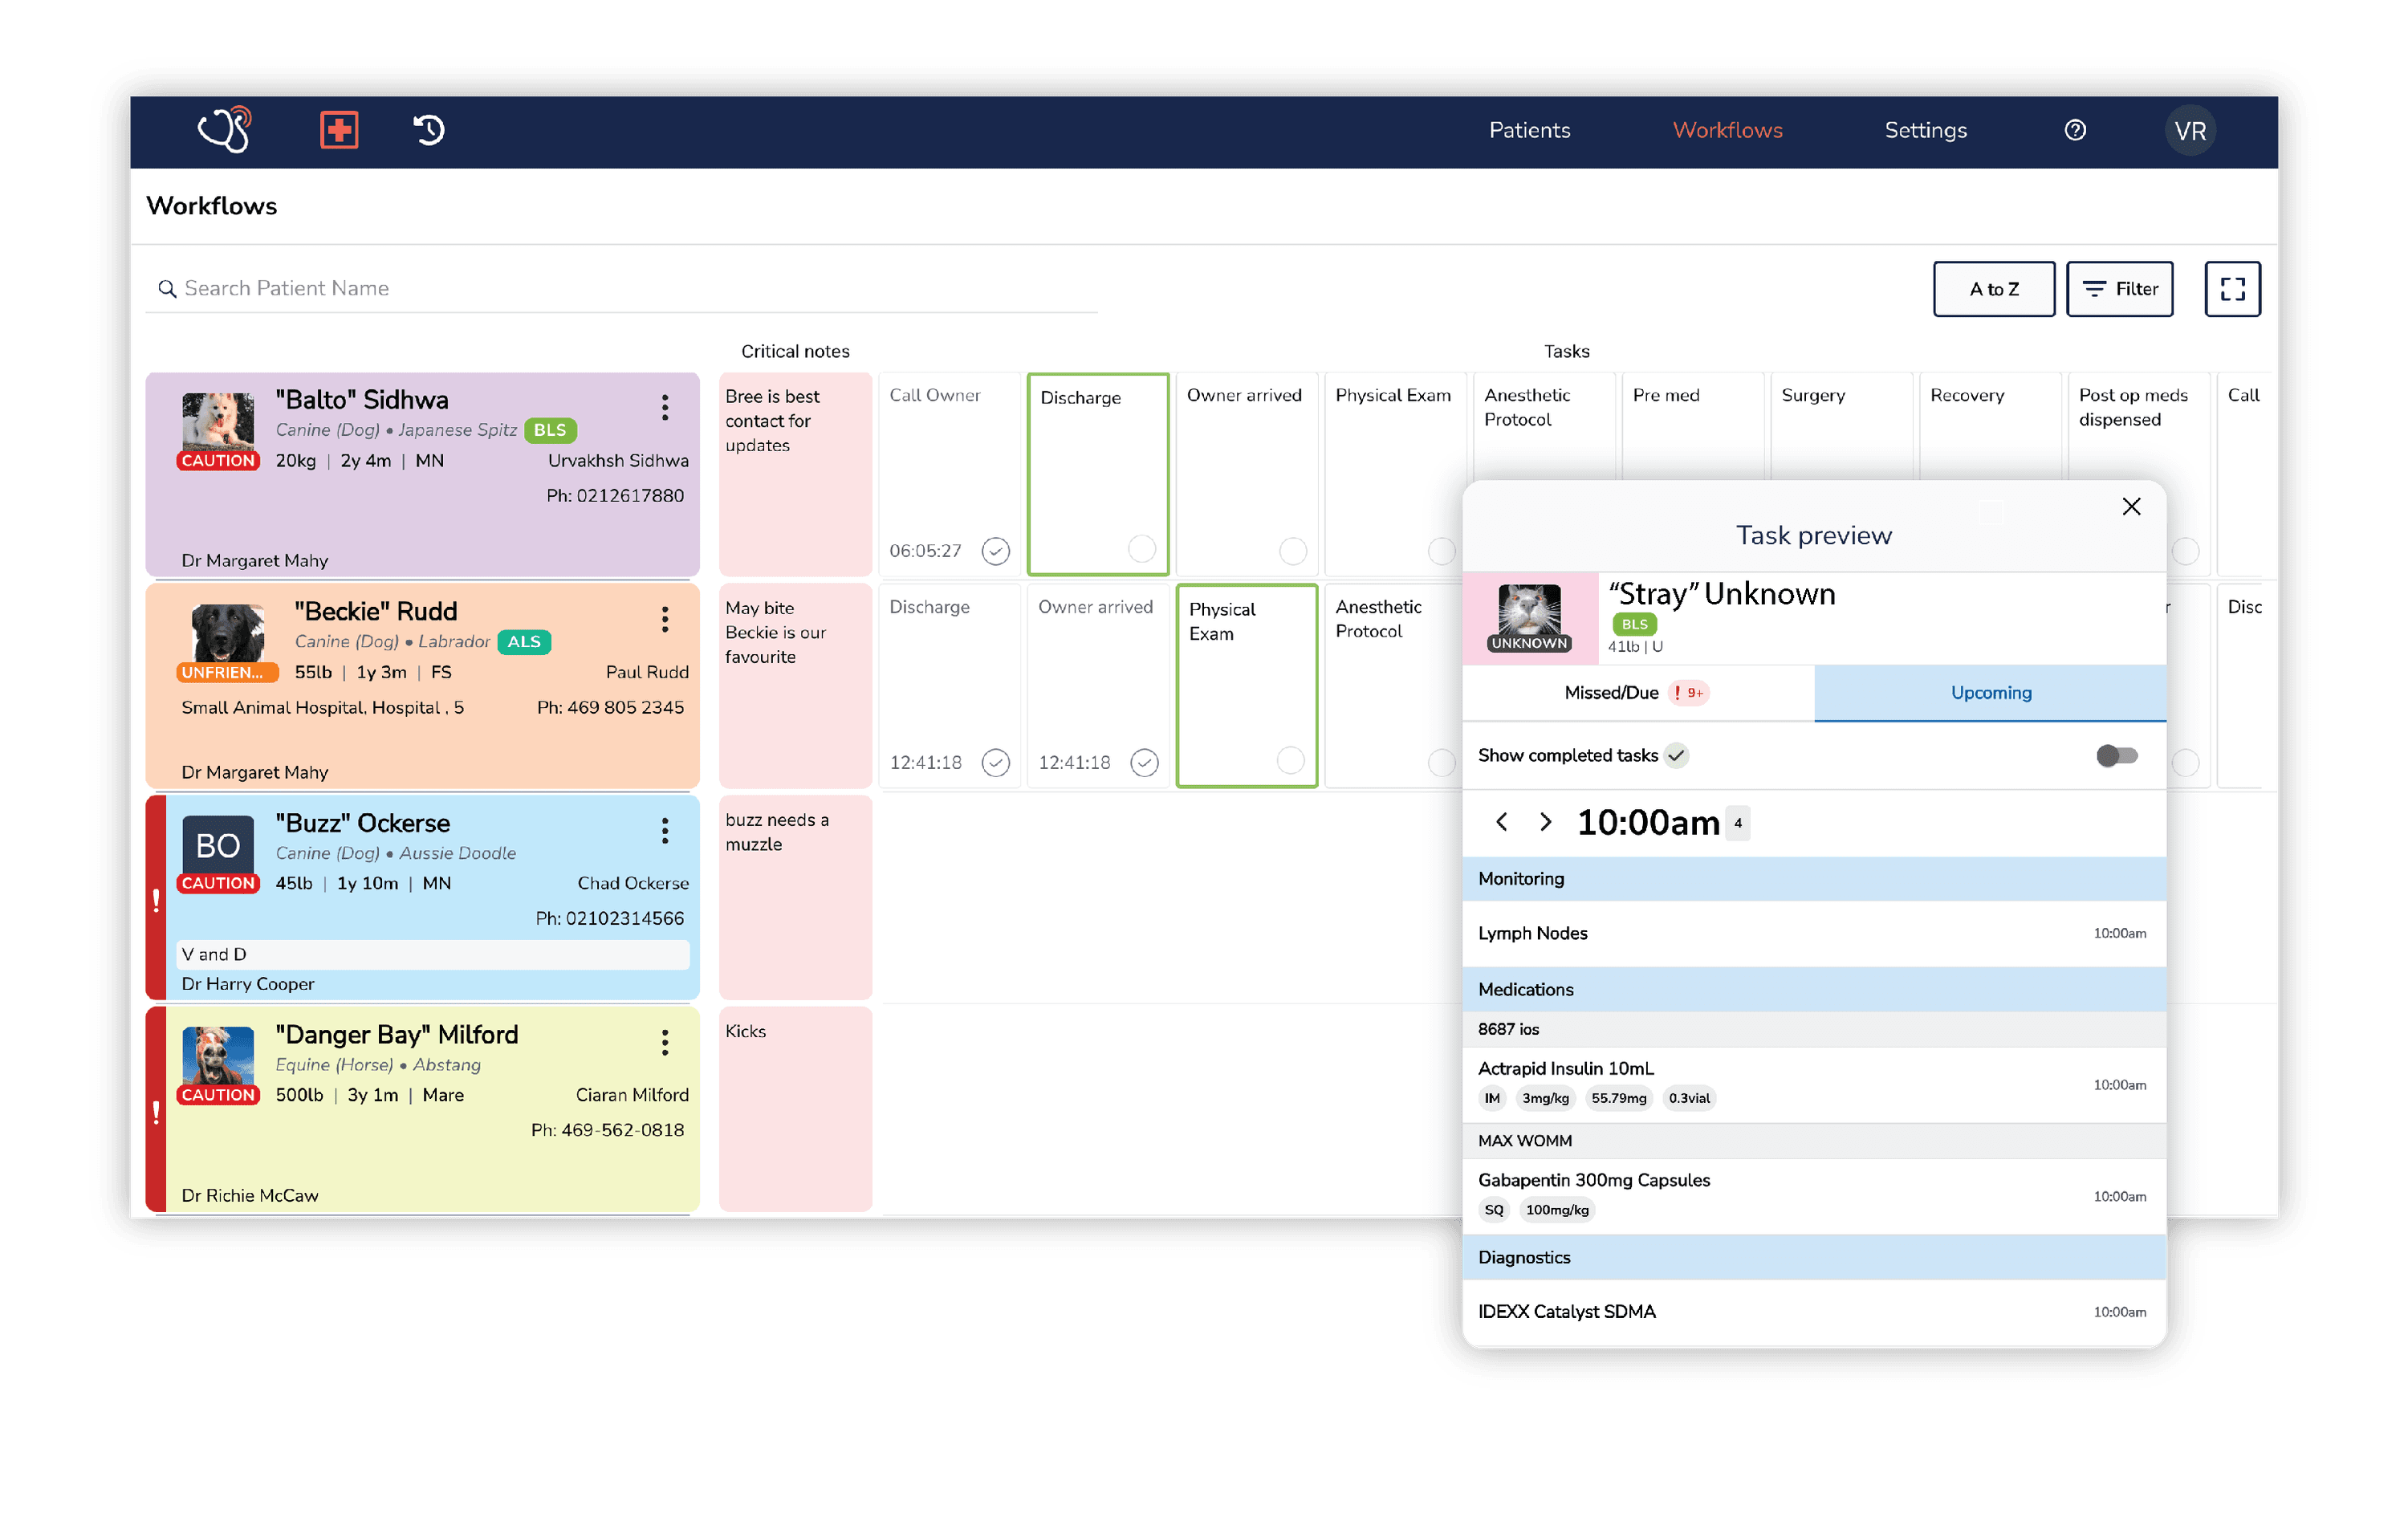Click Danger Bay's 'Kicks' critical note

pos(795,1110)
